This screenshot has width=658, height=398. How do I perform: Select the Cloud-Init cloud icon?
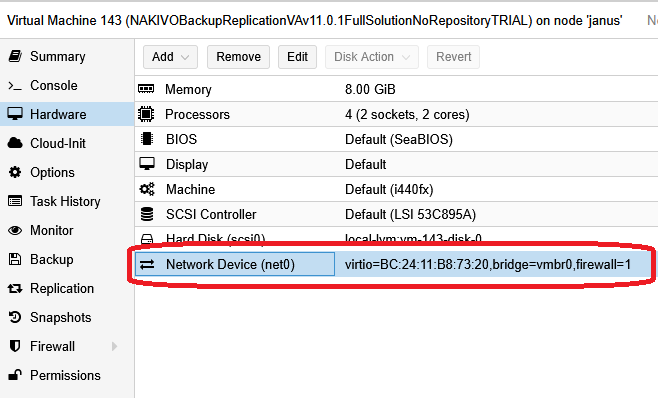[x=15, y=143]
